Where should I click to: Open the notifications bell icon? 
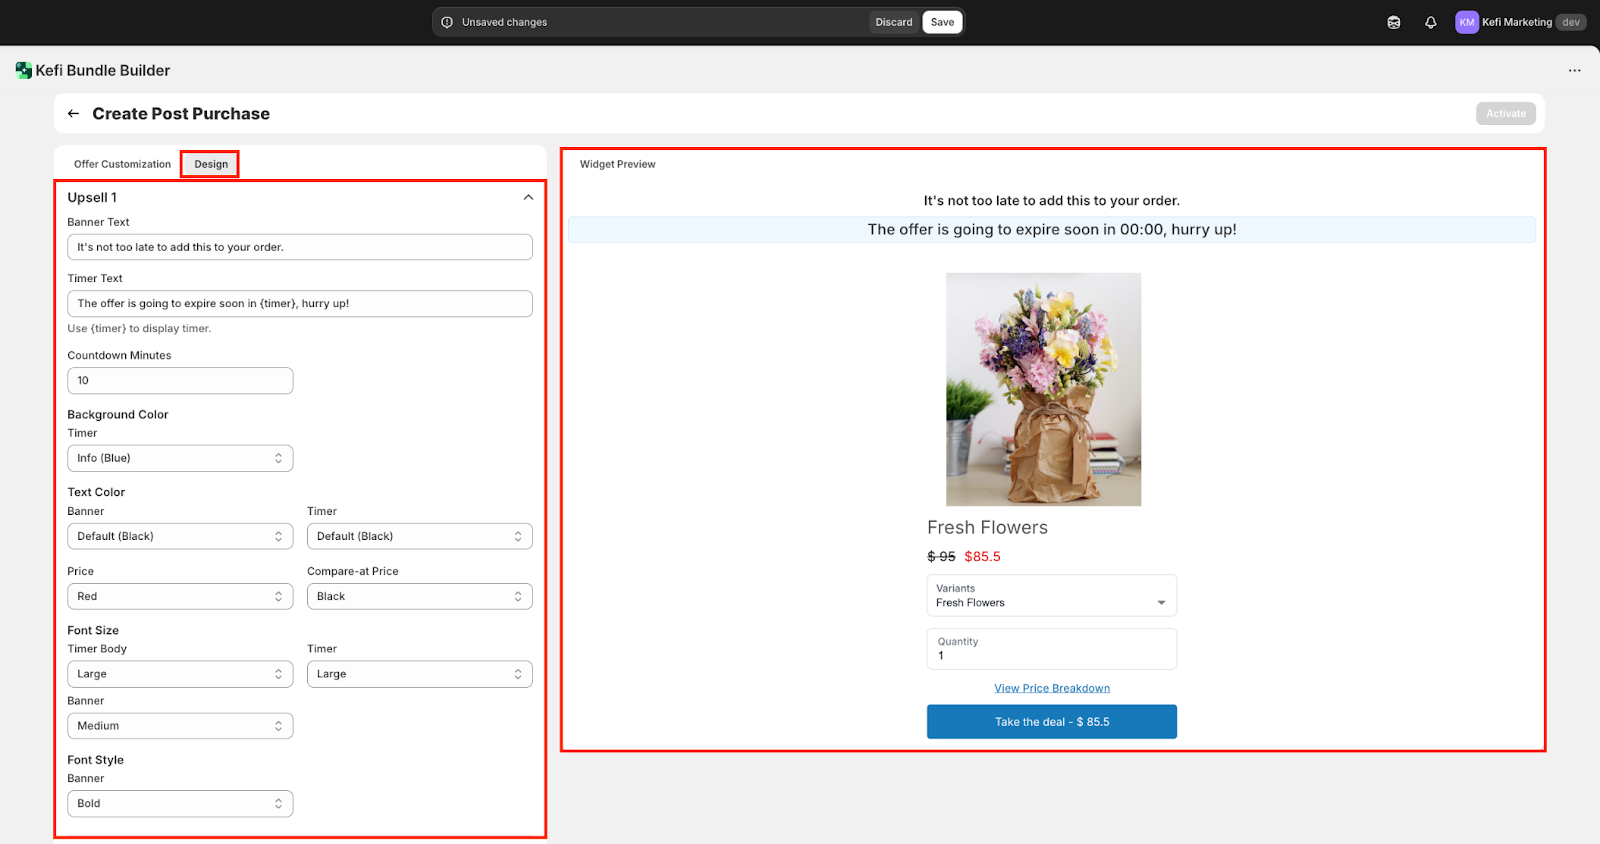[x=1431, y=22]
